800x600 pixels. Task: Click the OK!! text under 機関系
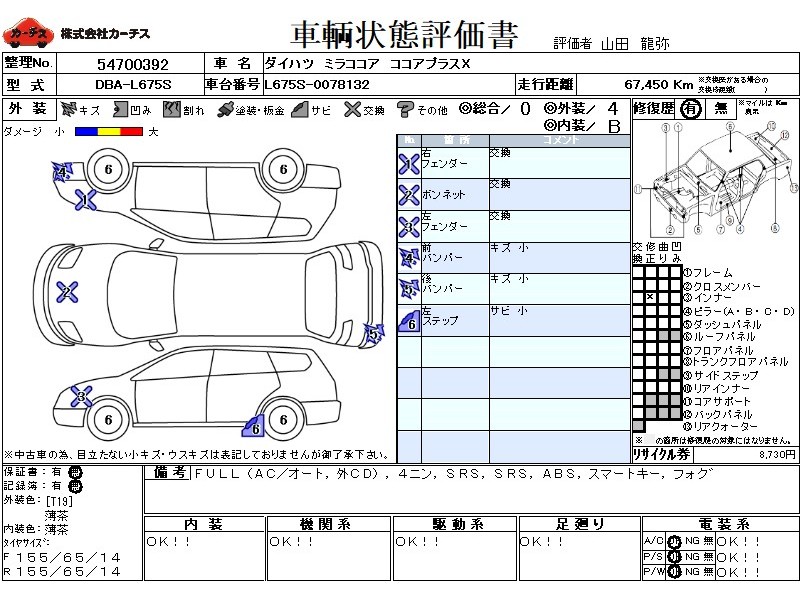[291, 541]
